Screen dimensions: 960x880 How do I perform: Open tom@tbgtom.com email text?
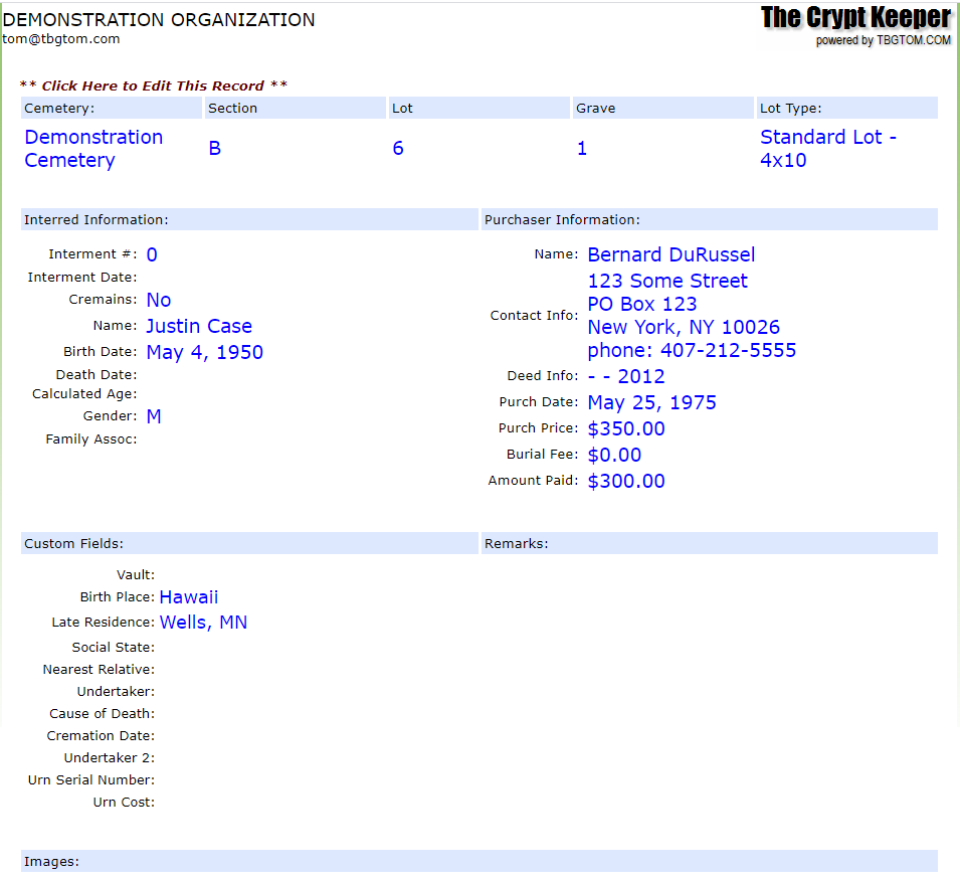(x=61, y=39)
